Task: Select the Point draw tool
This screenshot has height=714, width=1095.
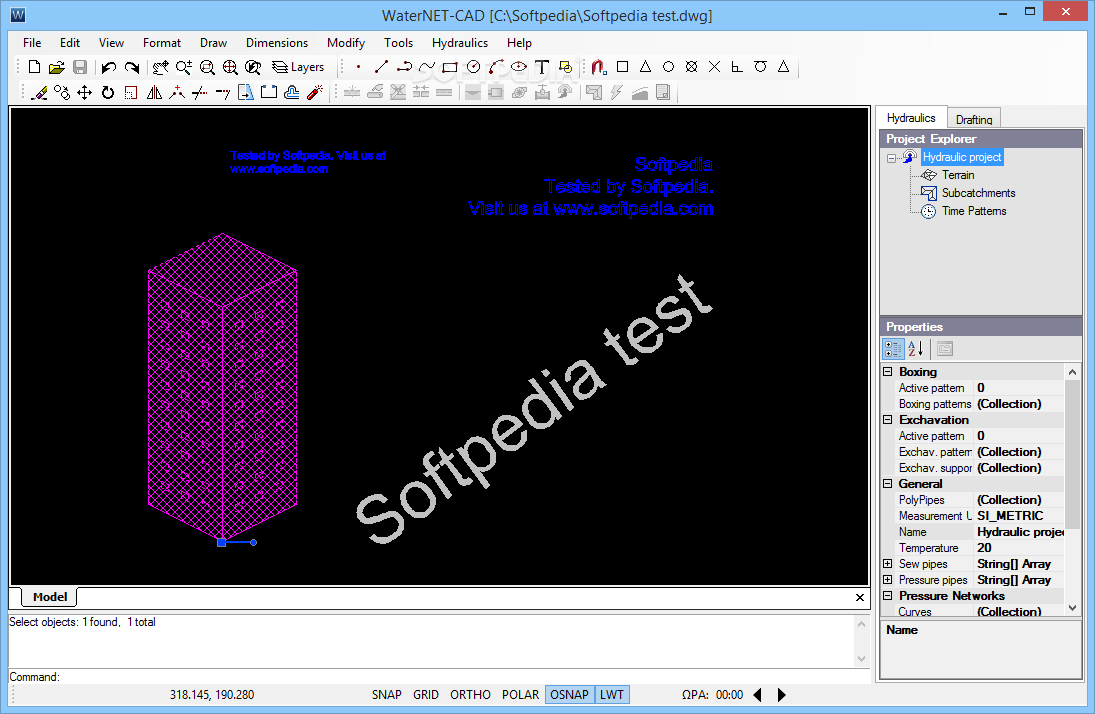Action: [x=358, y=67]
